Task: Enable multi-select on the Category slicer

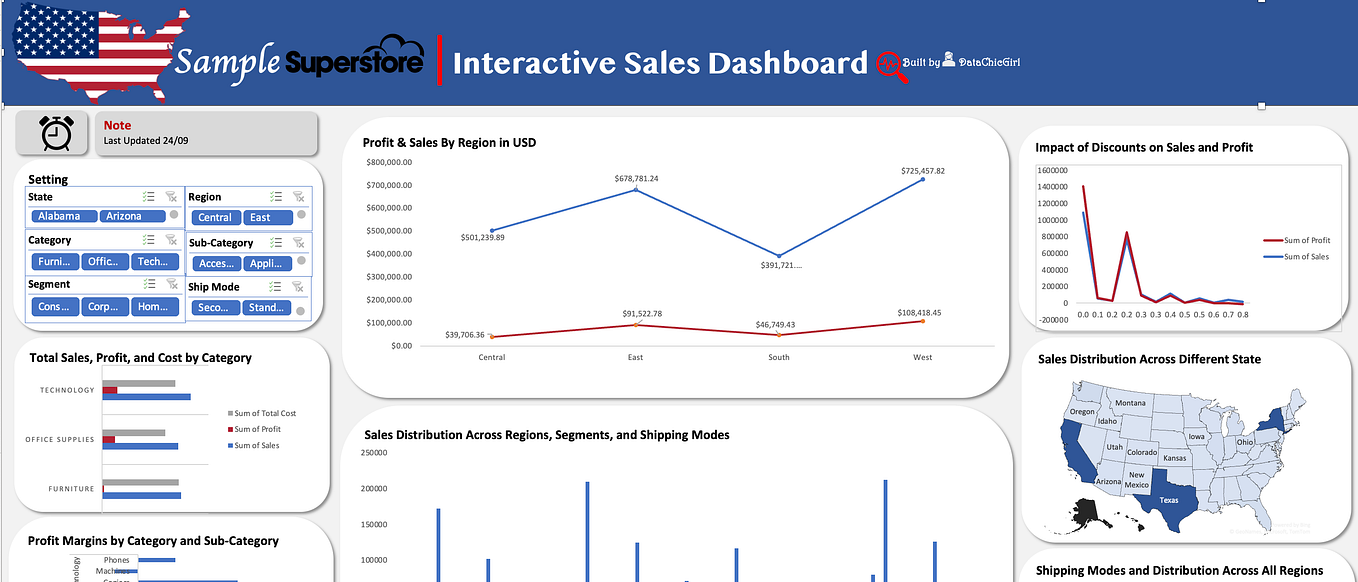Action: 149,240
